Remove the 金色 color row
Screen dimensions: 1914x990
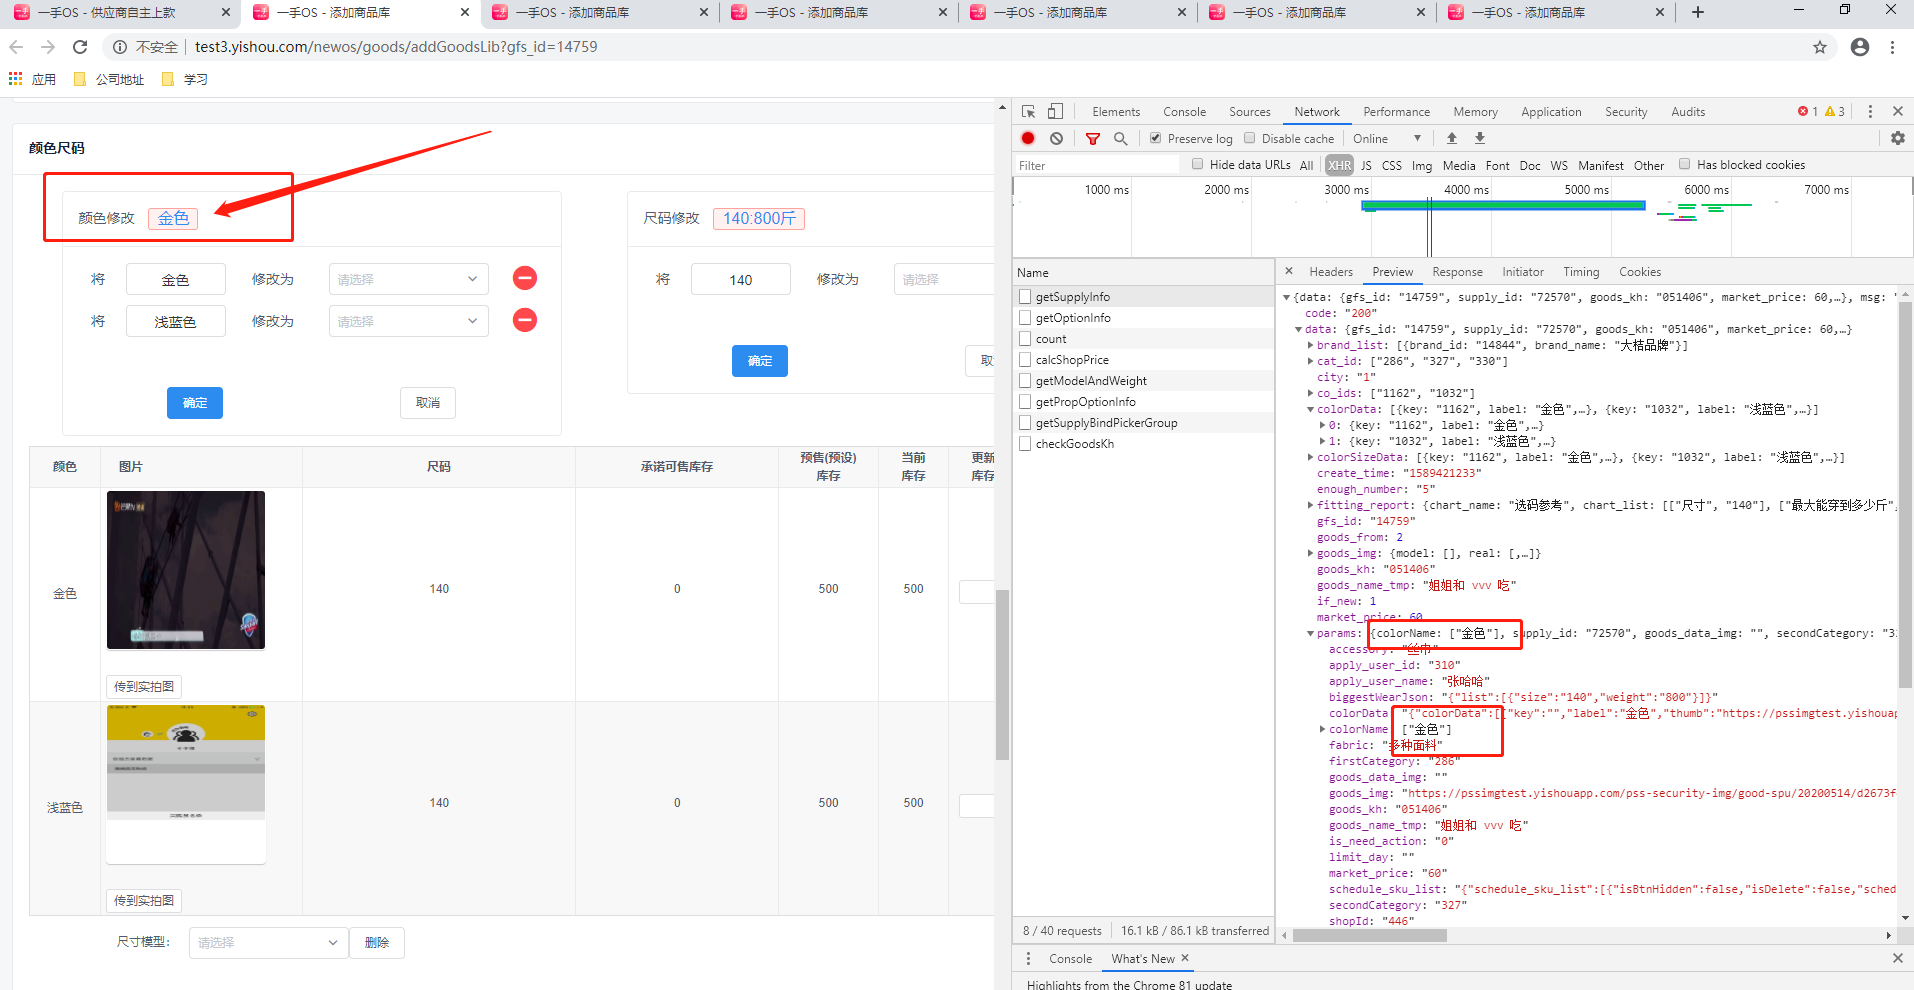pos(525,278)
